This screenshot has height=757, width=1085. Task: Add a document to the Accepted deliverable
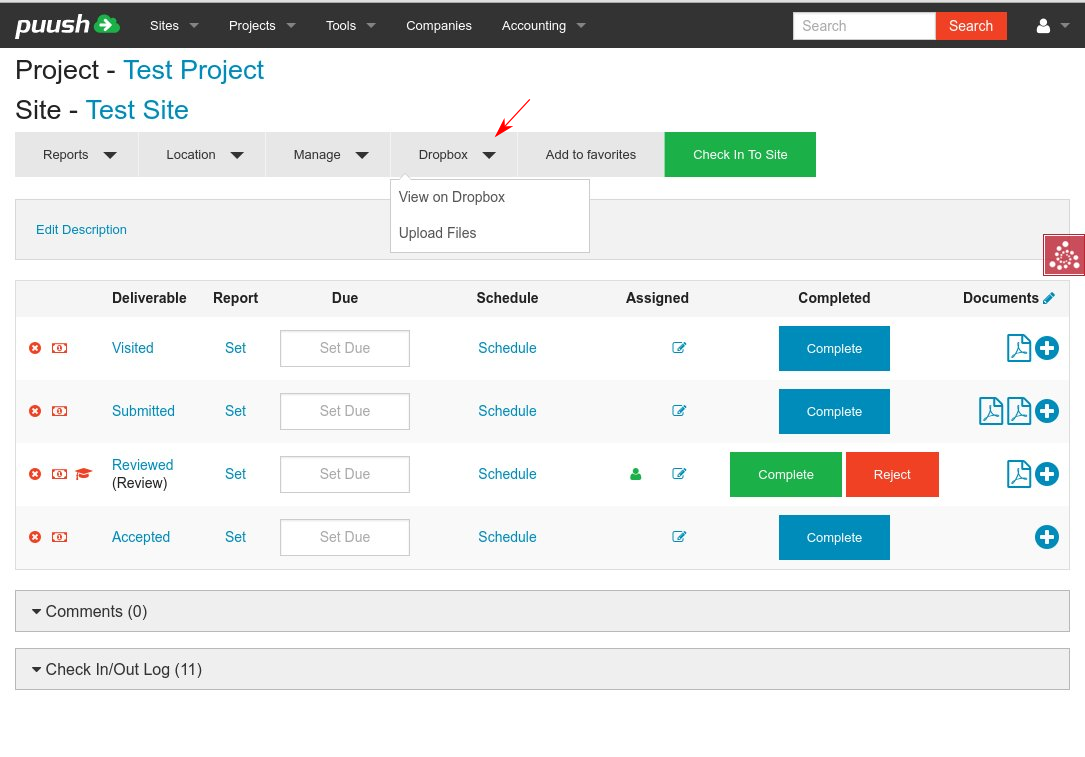pos(1046,537)
